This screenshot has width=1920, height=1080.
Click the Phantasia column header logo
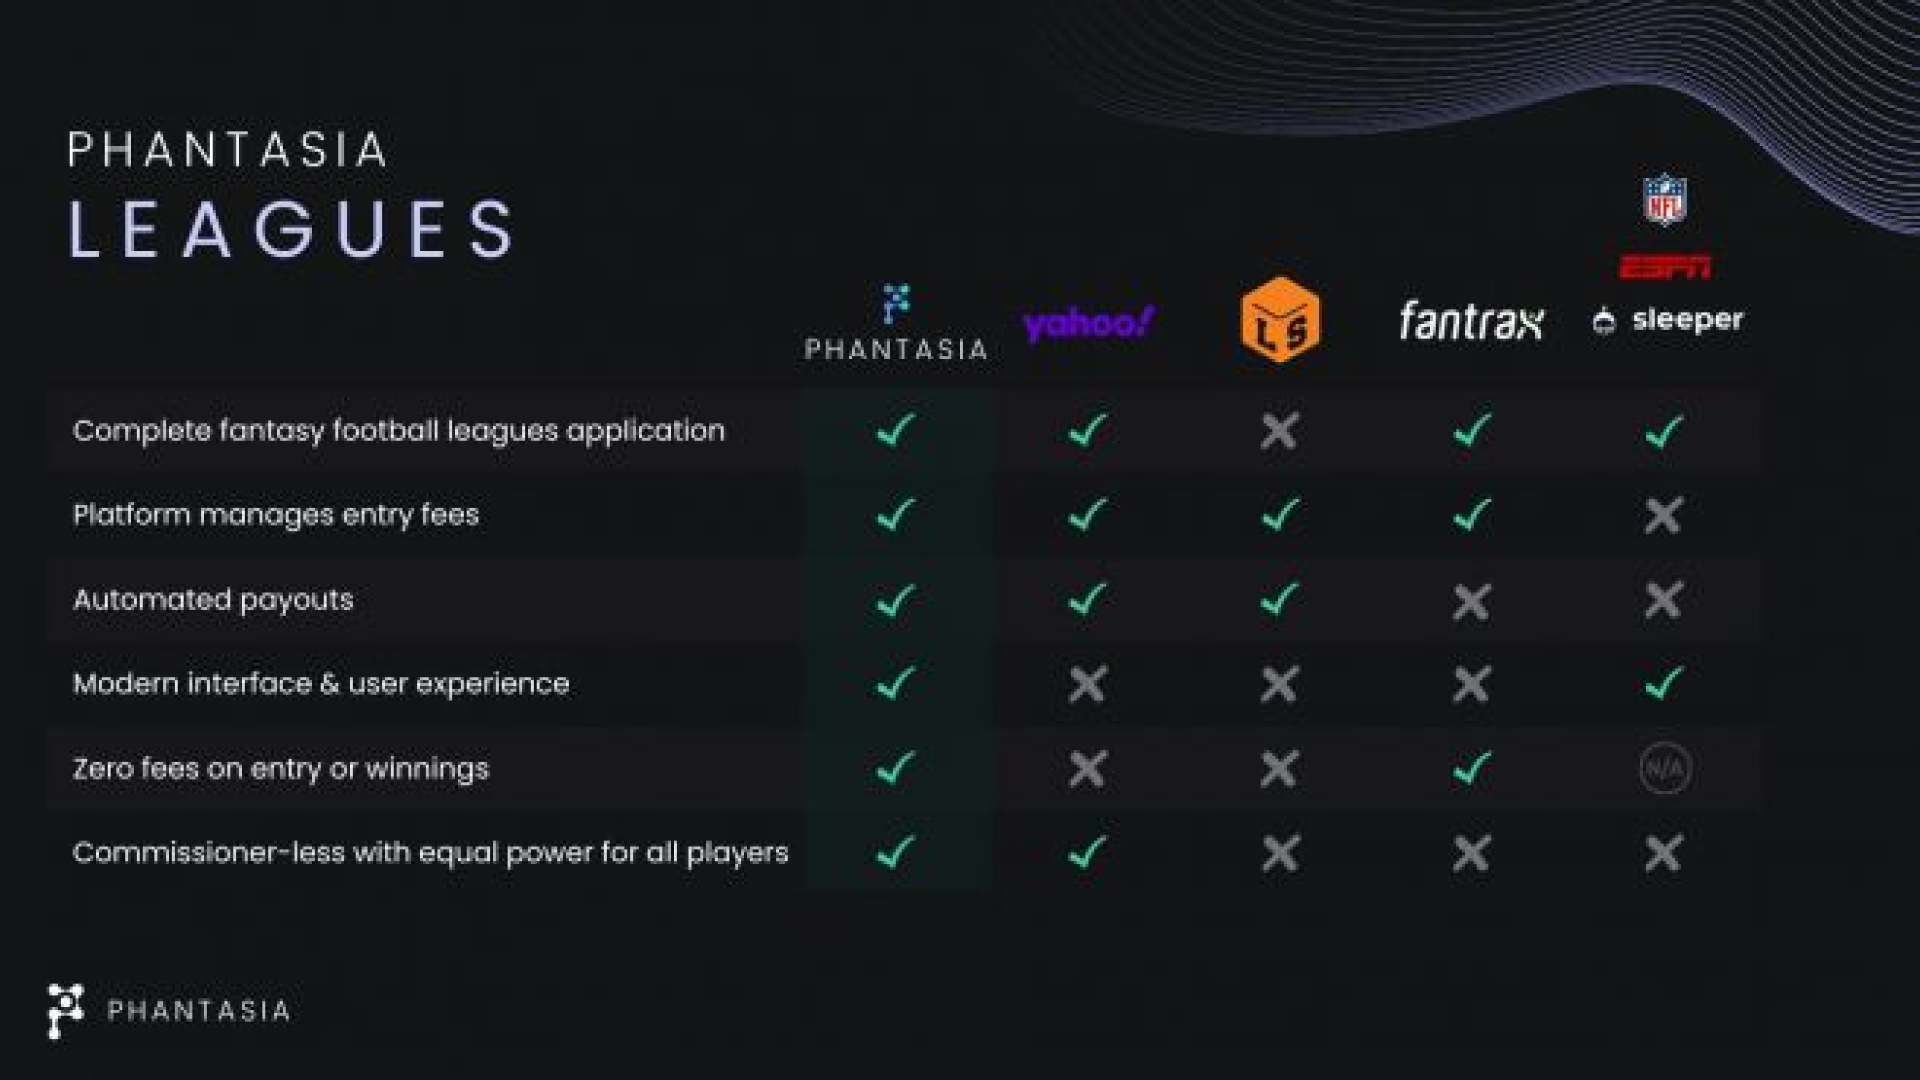point(896,322)
